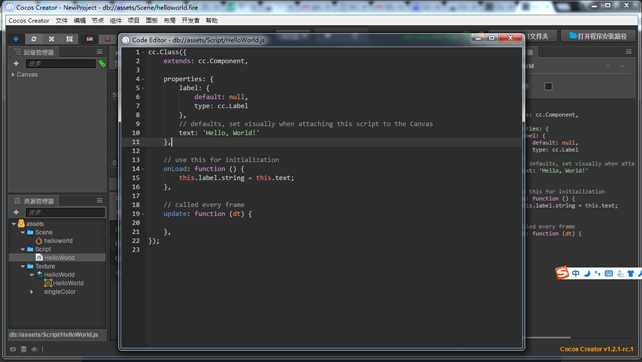Screen dimensions: 642x362
Task: Click the hierarchy panel search field
Action: click(x=61, y=63)
